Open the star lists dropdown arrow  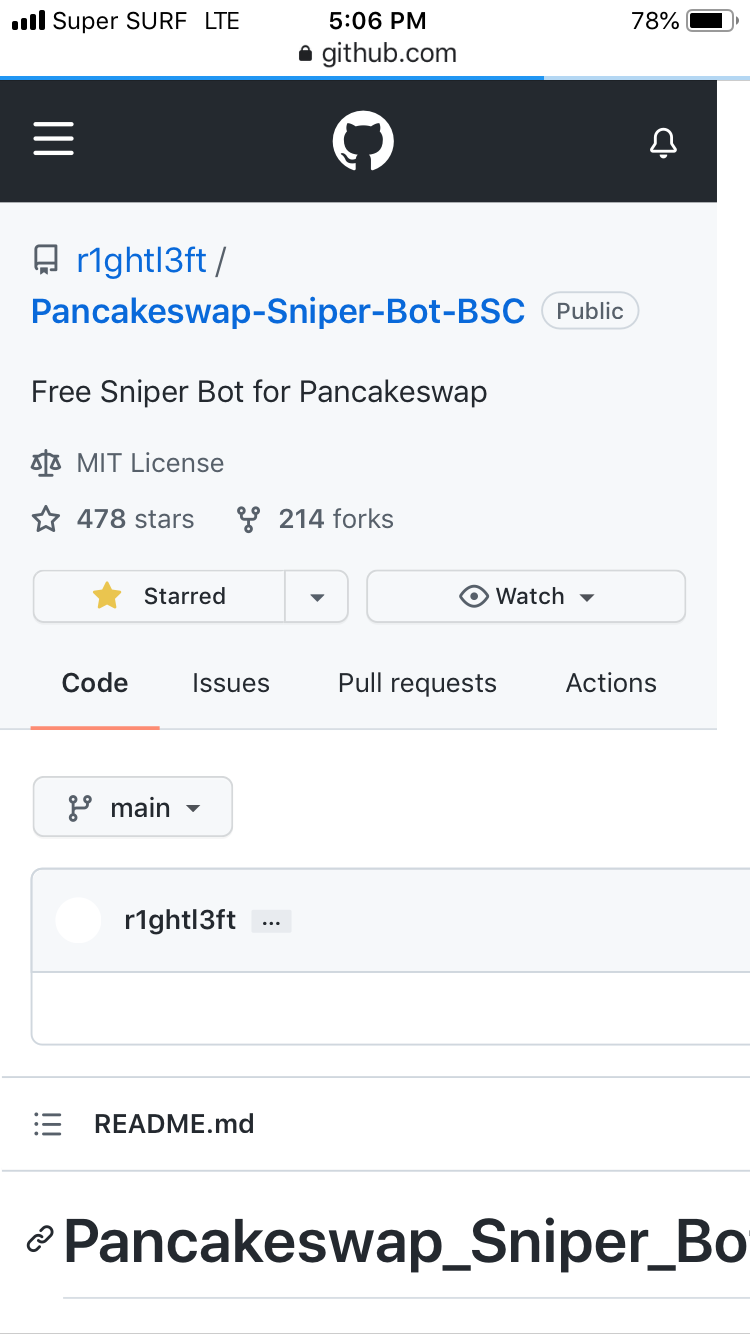[x=317, y=597]
